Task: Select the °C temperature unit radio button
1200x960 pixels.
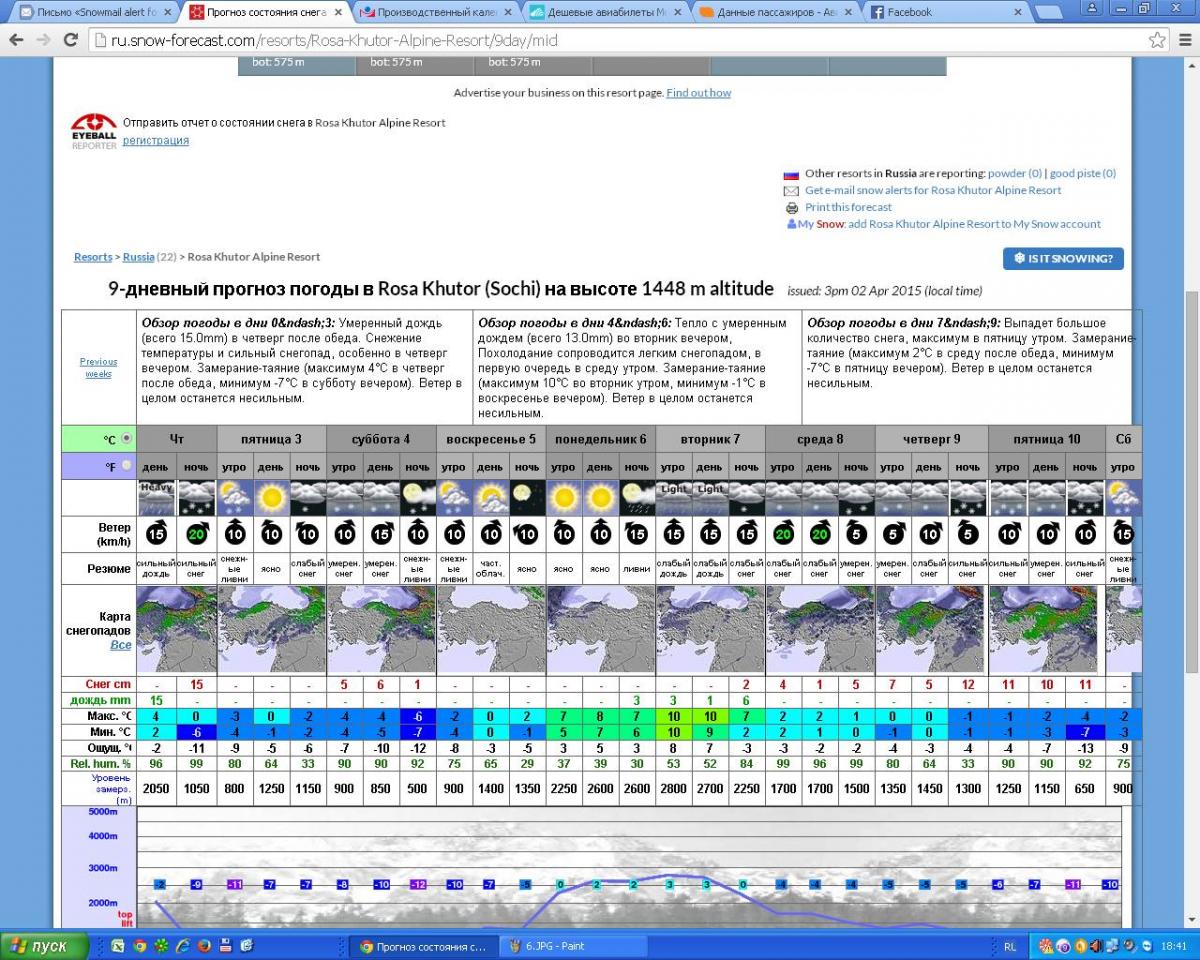Action: tap(126, 439)
